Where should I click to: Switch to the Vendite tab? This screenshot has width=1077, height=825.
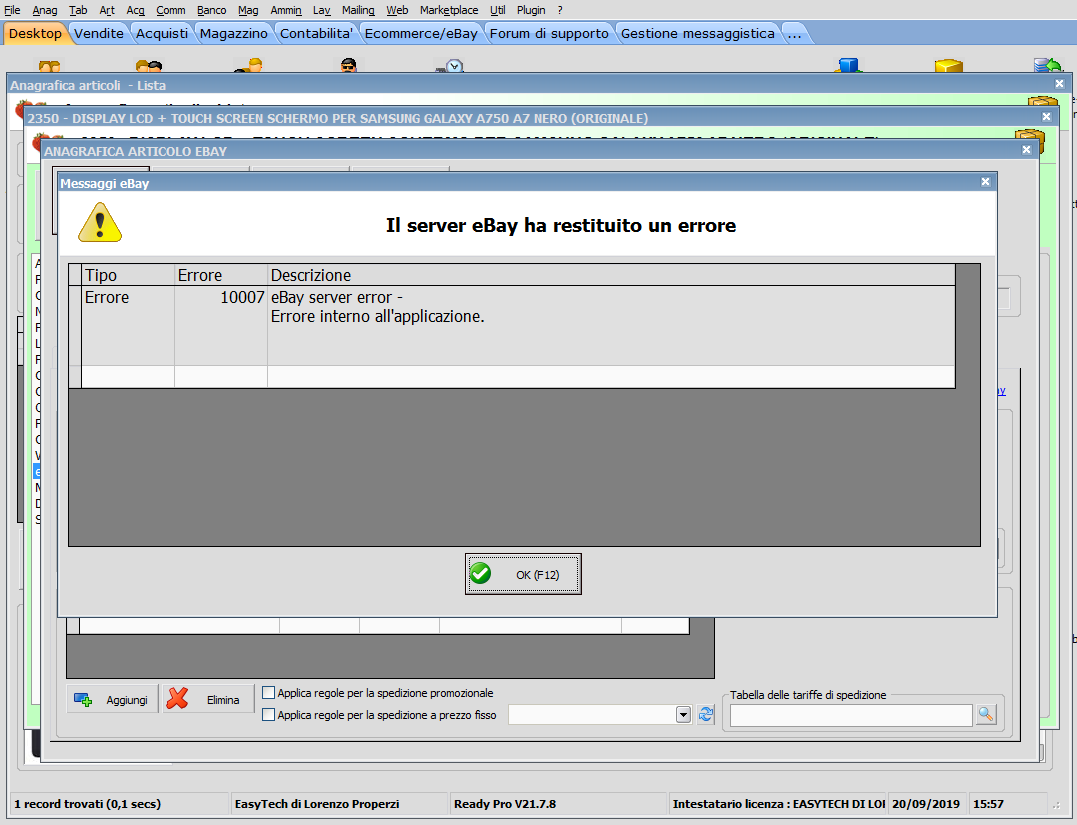coord(98,33)
